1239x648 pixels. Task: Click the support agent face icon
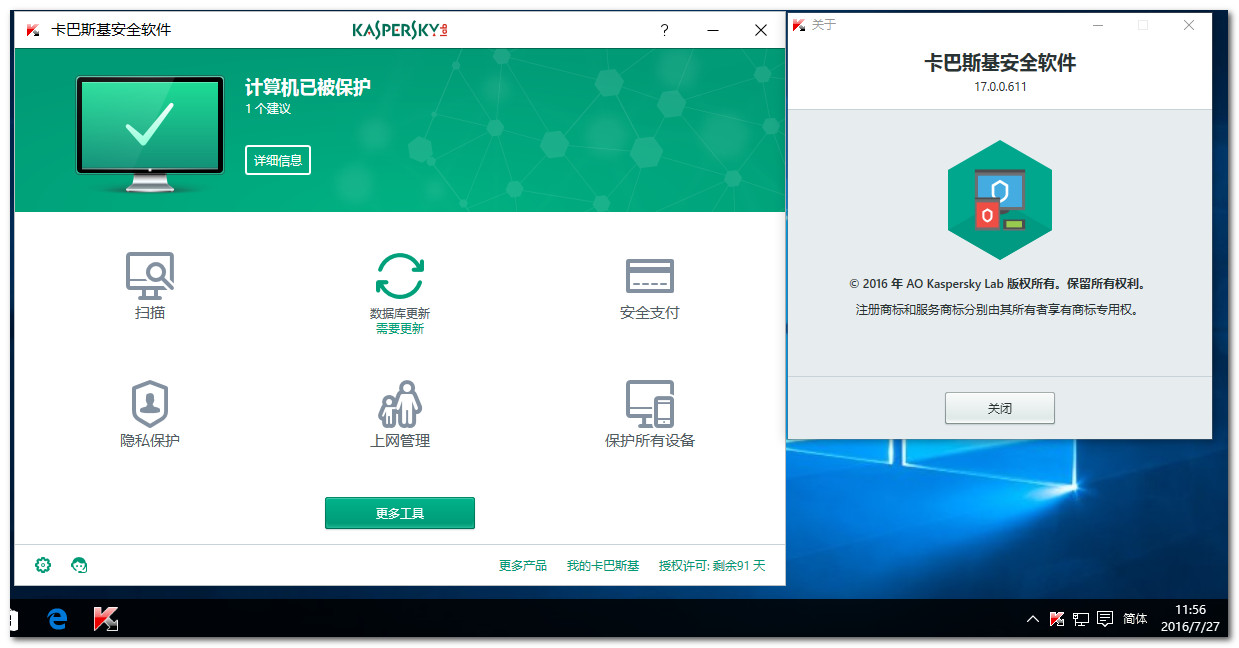pyautogui.click(x=80, y=565)
